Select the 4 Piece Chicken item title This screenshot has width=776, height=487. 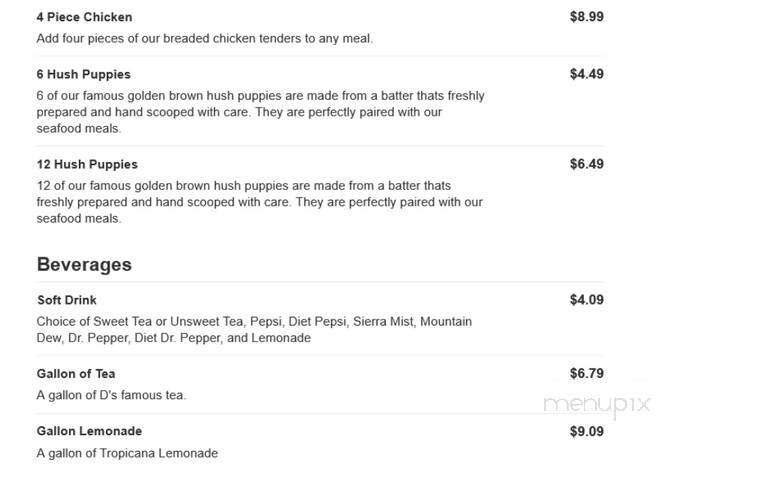[x=84, y=17]
